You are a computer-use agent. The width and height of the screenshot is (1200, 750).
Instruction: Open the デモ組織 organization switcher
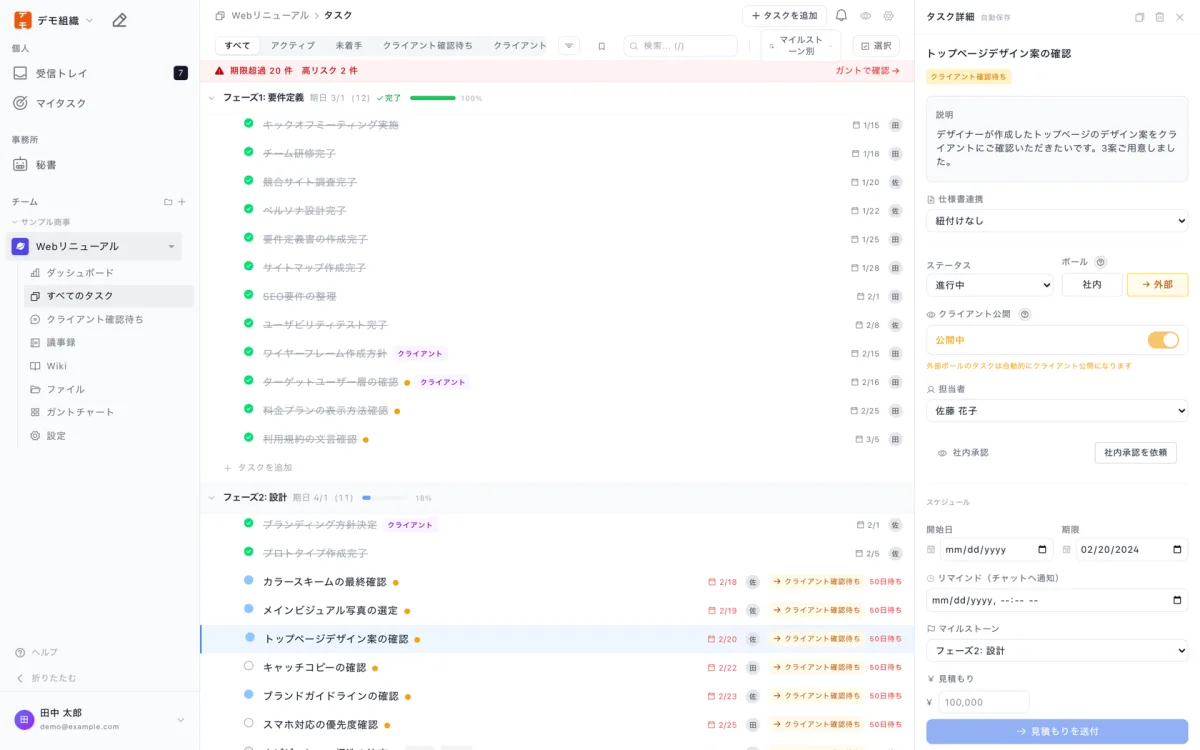tap(54, 20)
